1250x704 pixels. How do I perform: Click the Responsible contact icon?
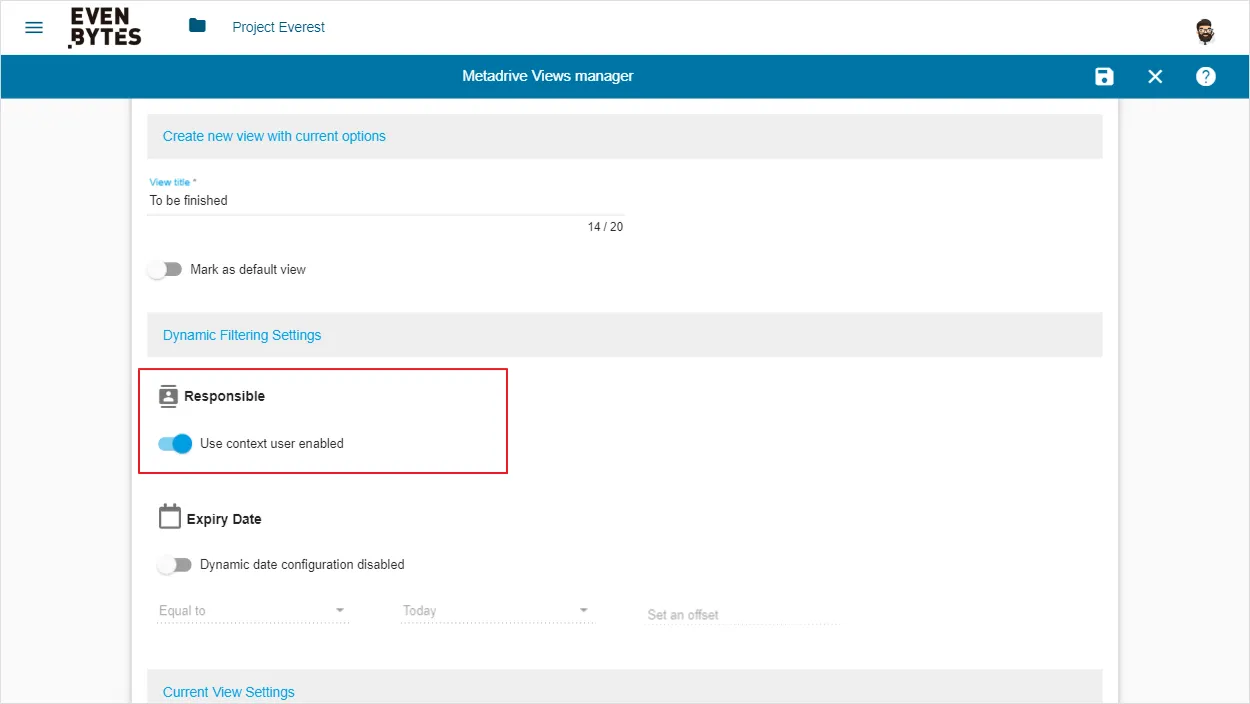pos(168,396)
